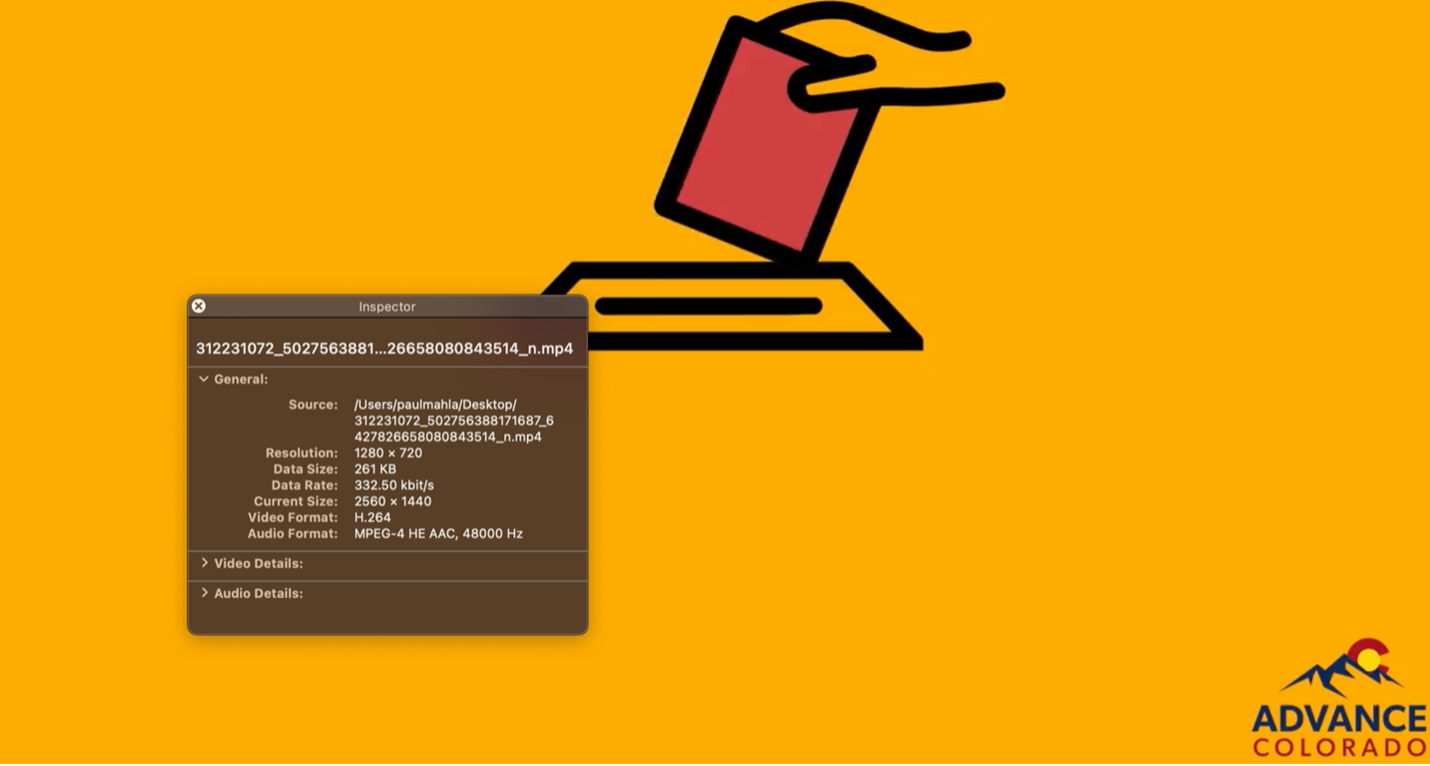1430x766 pixels.
Task: Click the Advance Colorado logo text
Action: (x=1340, y=730)
